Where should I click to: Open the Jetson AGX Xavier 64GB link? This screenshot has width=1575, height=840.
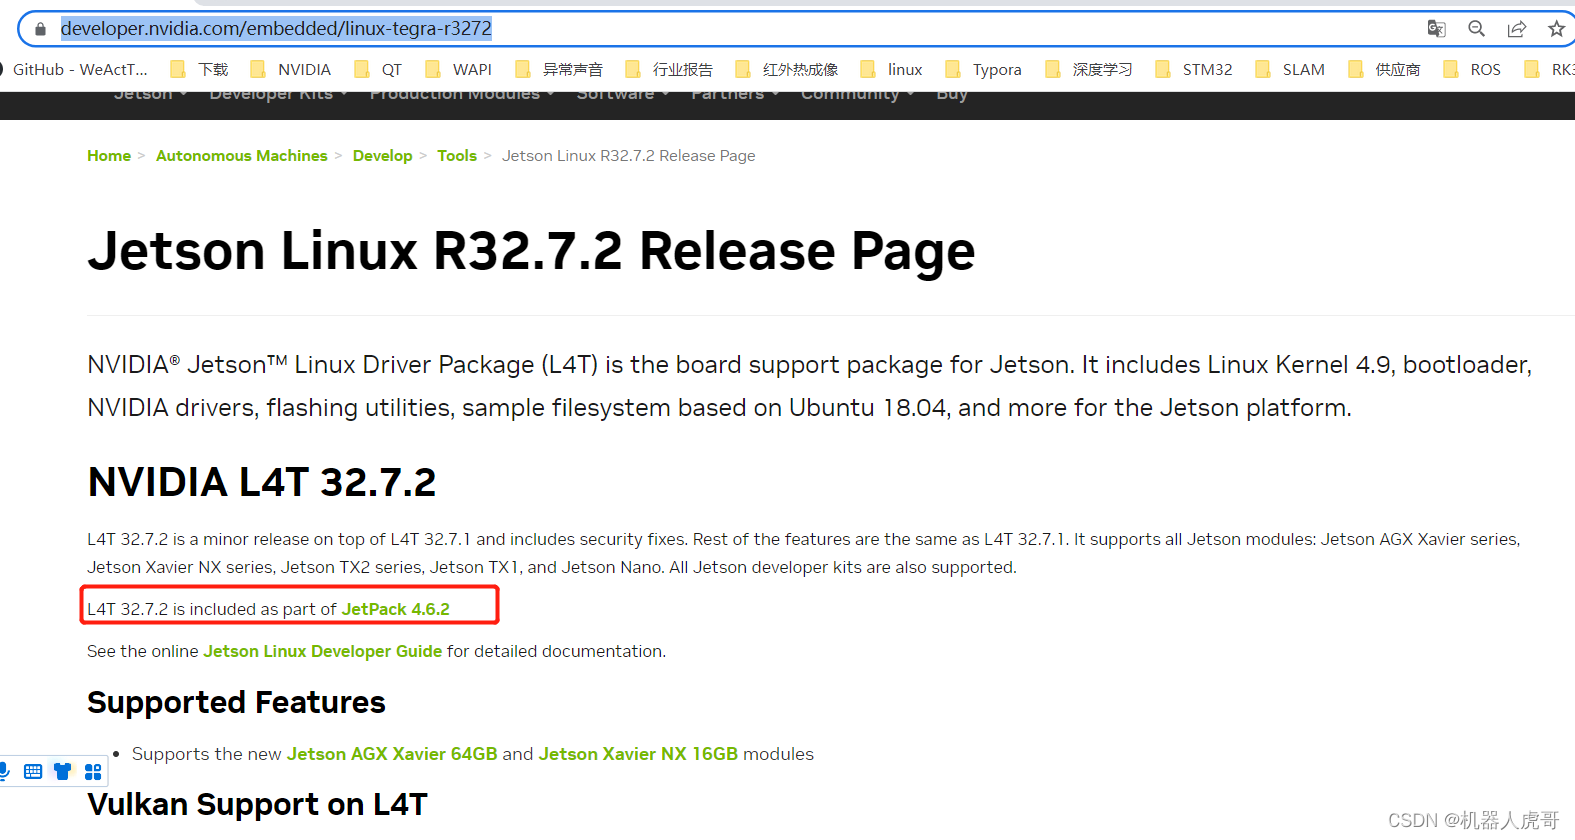coord(392,754)
